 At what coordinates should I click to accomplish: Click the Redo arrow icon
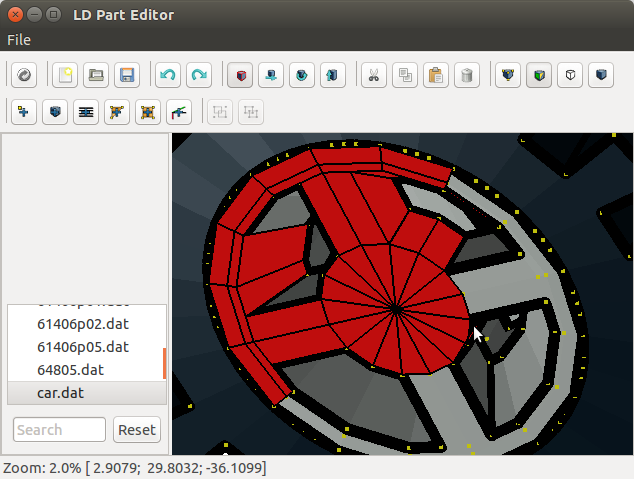pyautogui.click(x=199, y=75)
